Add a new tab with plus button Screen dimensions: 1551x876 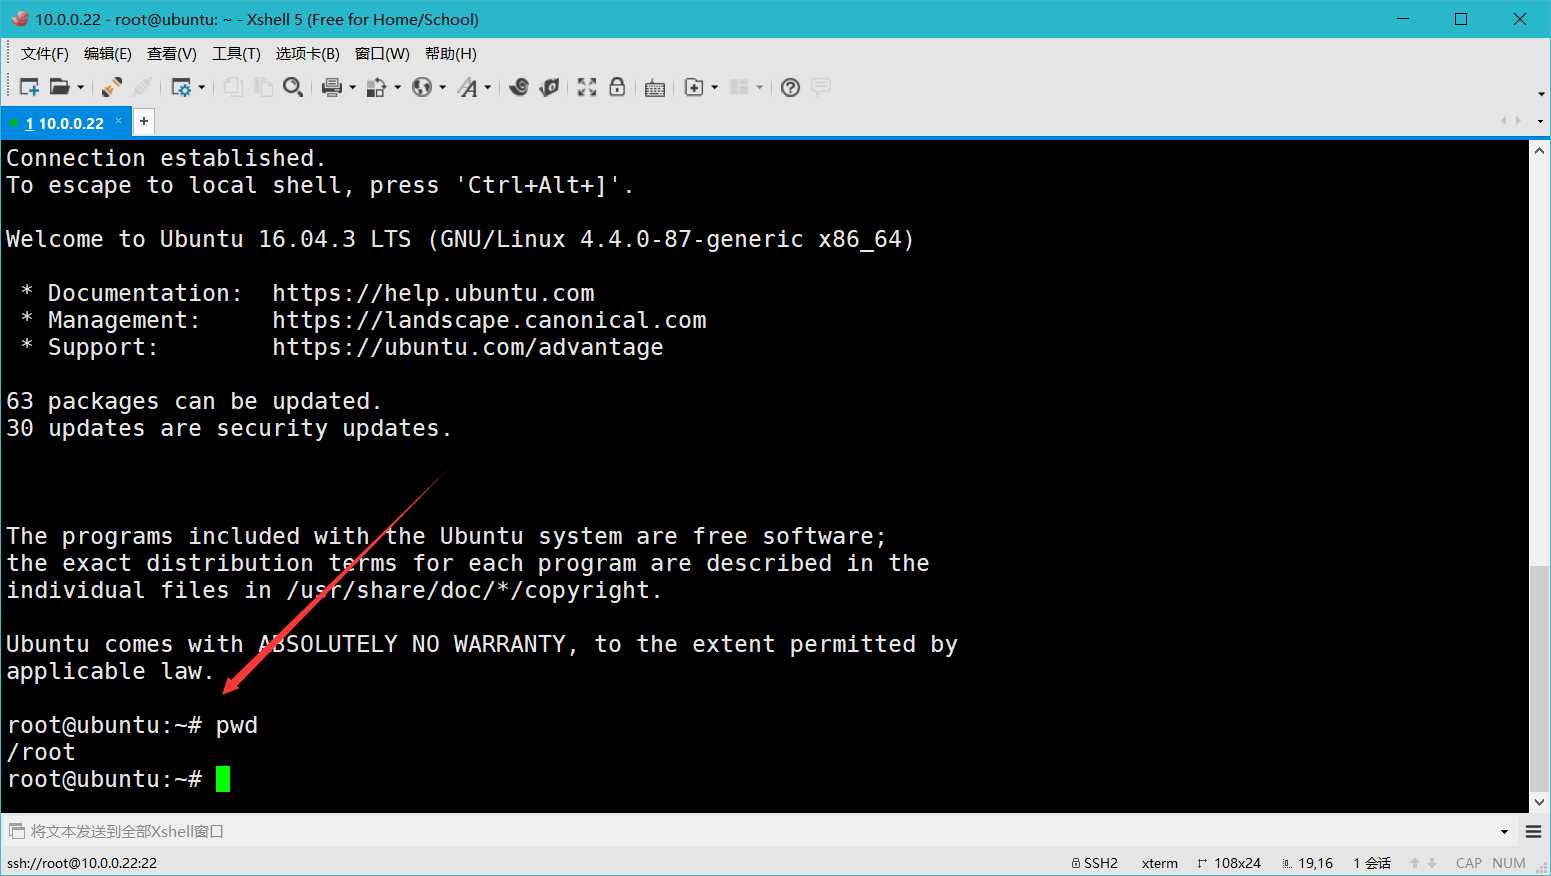[x=144, y=121]
